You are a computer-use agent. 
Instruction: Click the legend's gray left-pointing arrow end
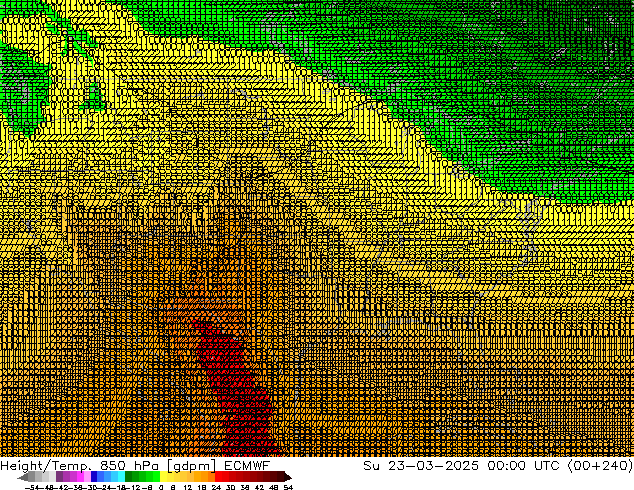(x=23, y=477)
